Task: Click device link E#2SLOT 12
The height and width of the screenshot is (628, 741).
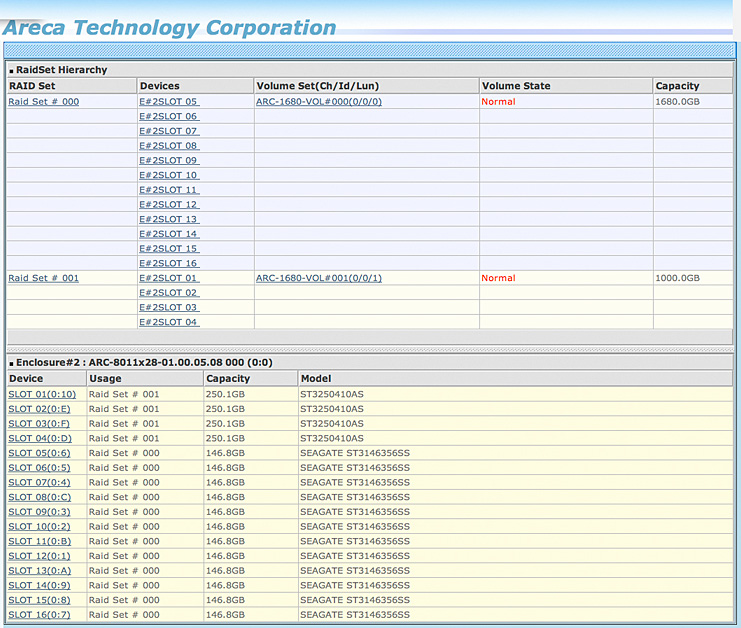Action: [x=169, y=204]
